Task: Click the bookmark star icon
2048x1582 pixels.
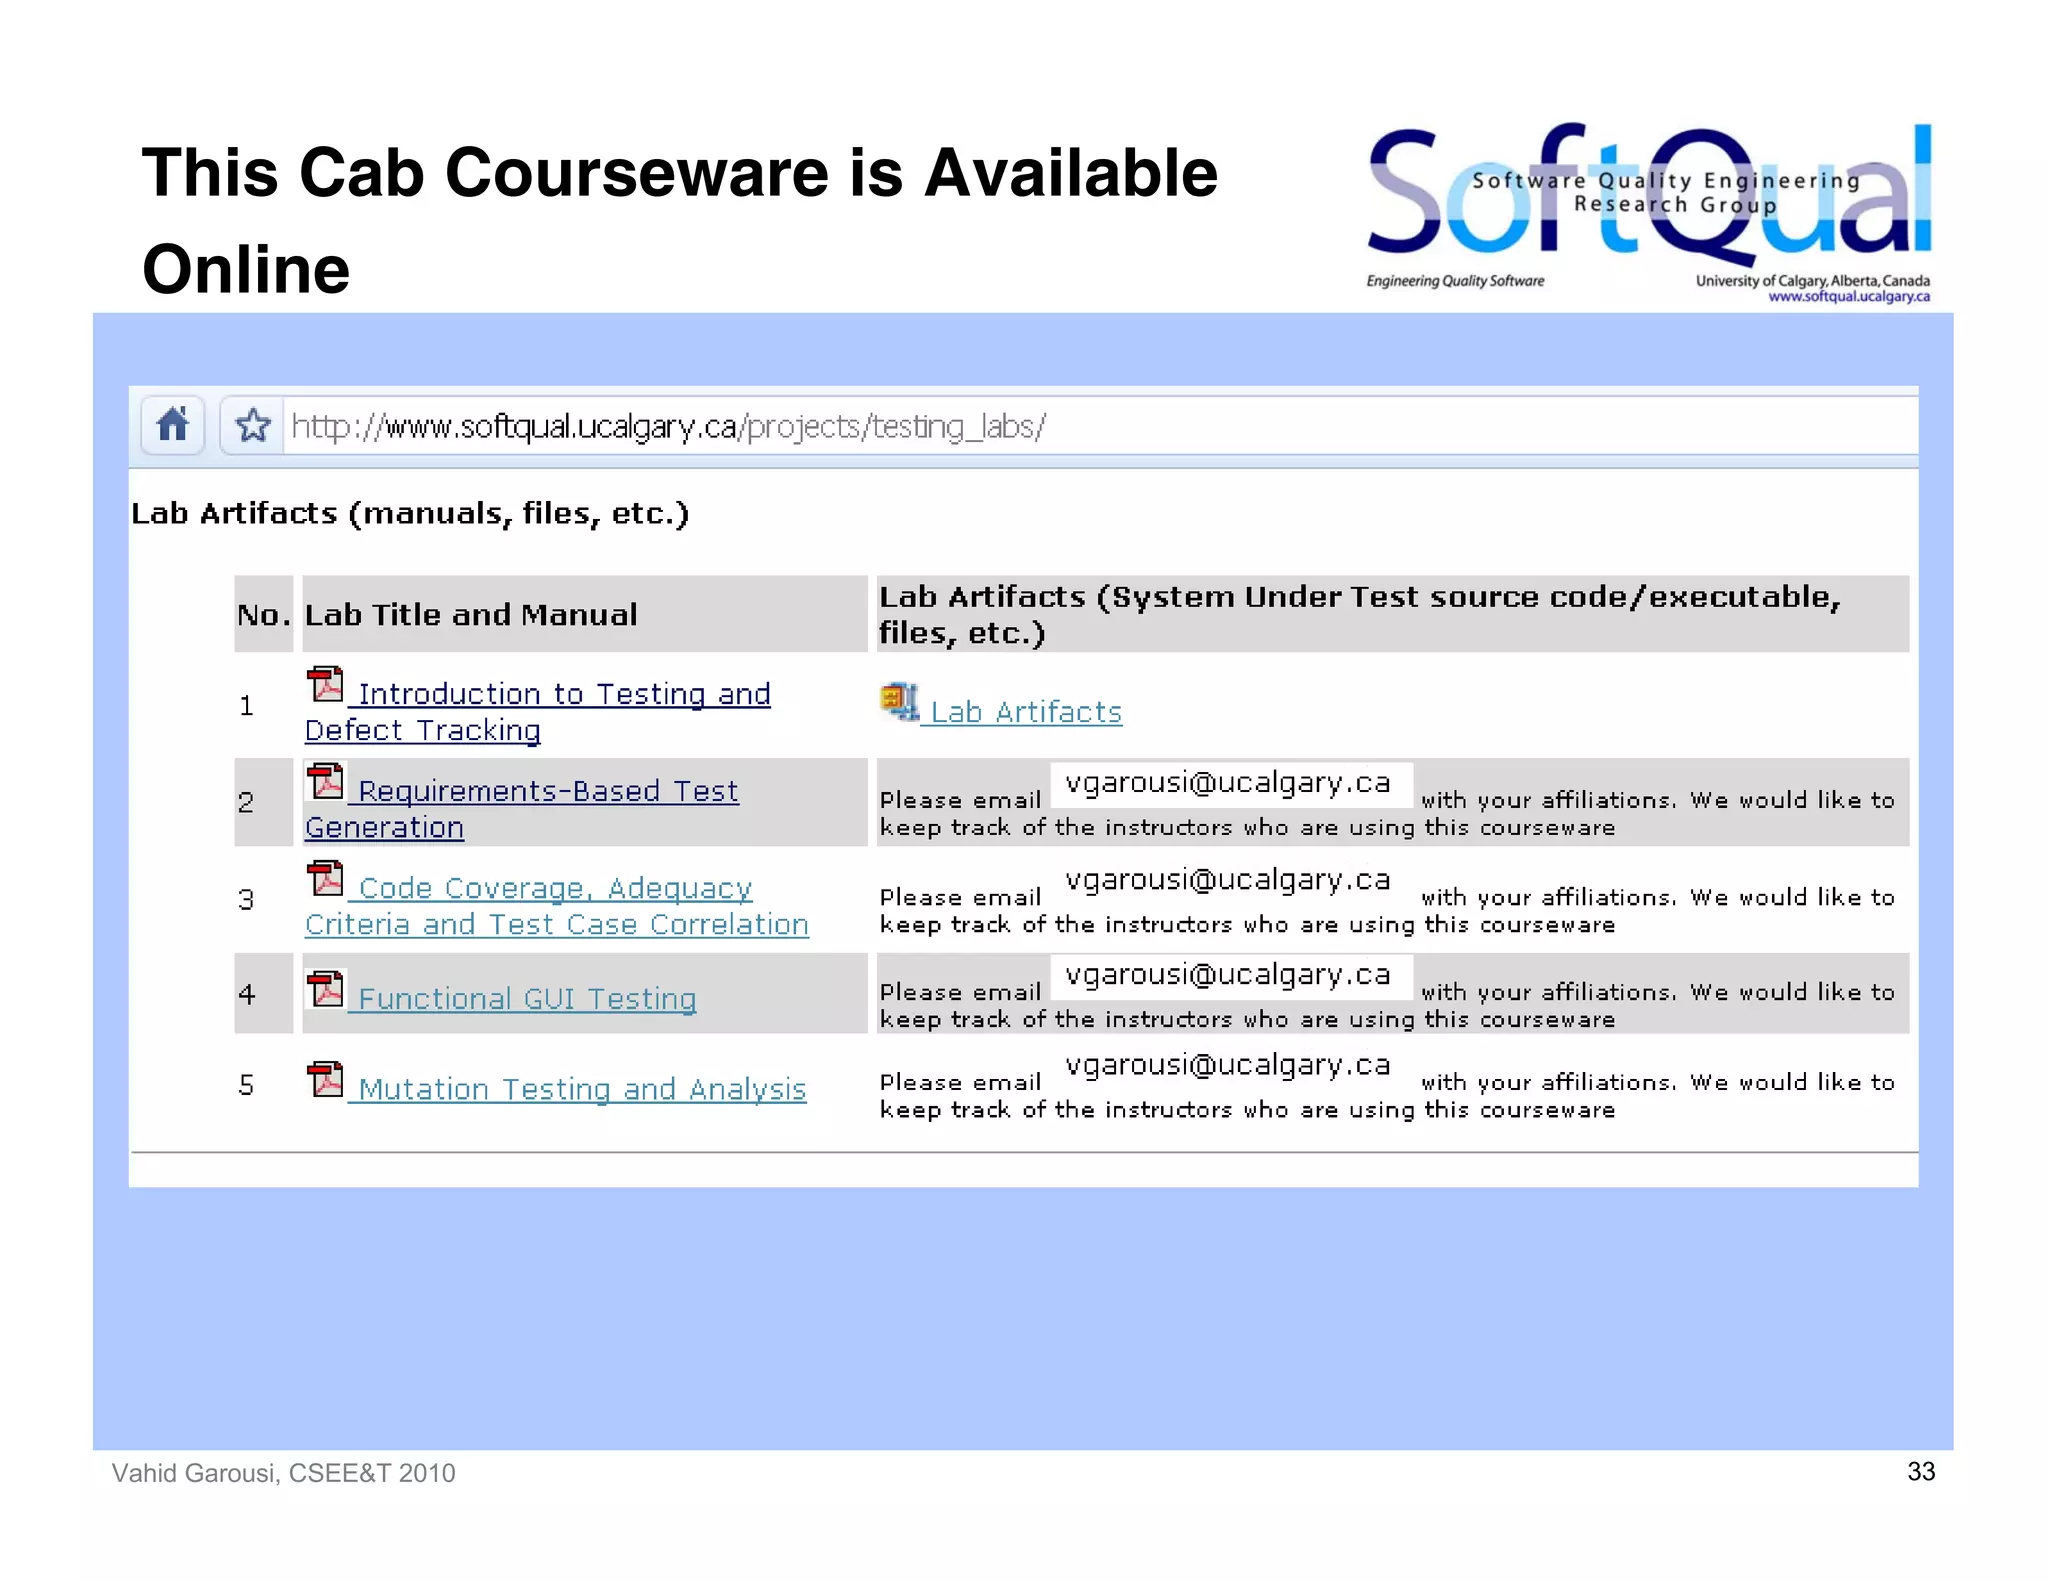Action: [253, 425]
